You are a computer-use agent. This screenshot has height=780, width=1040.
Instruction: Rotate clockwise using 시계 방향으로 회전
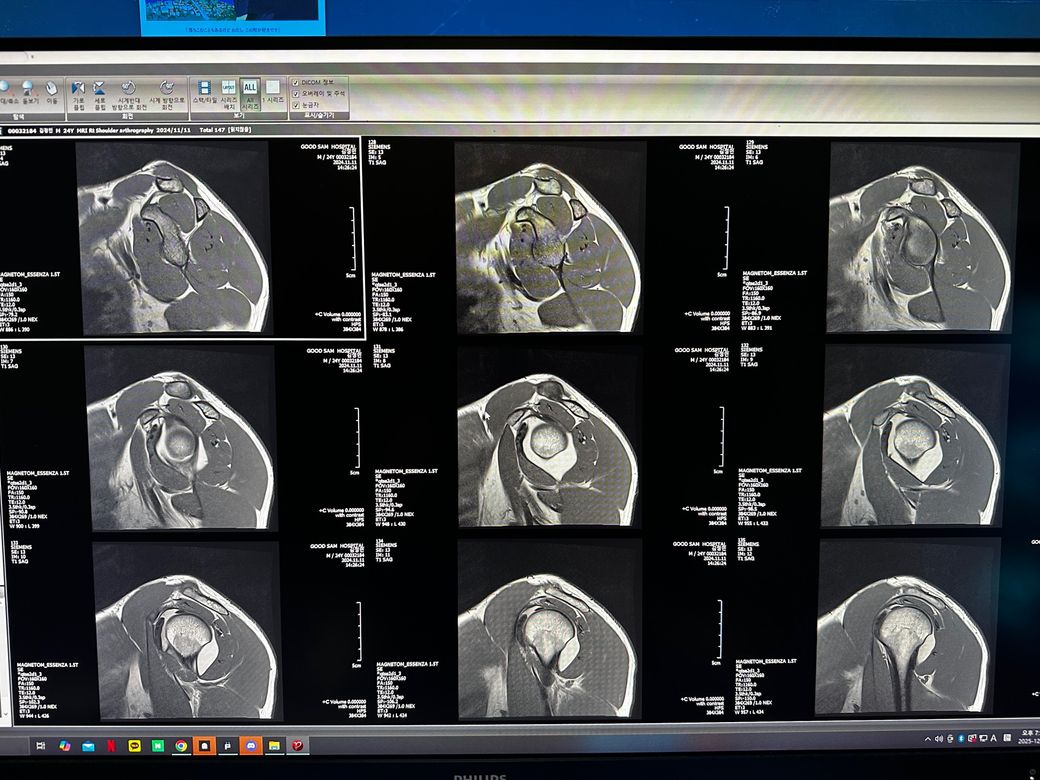tap(167, 91)
